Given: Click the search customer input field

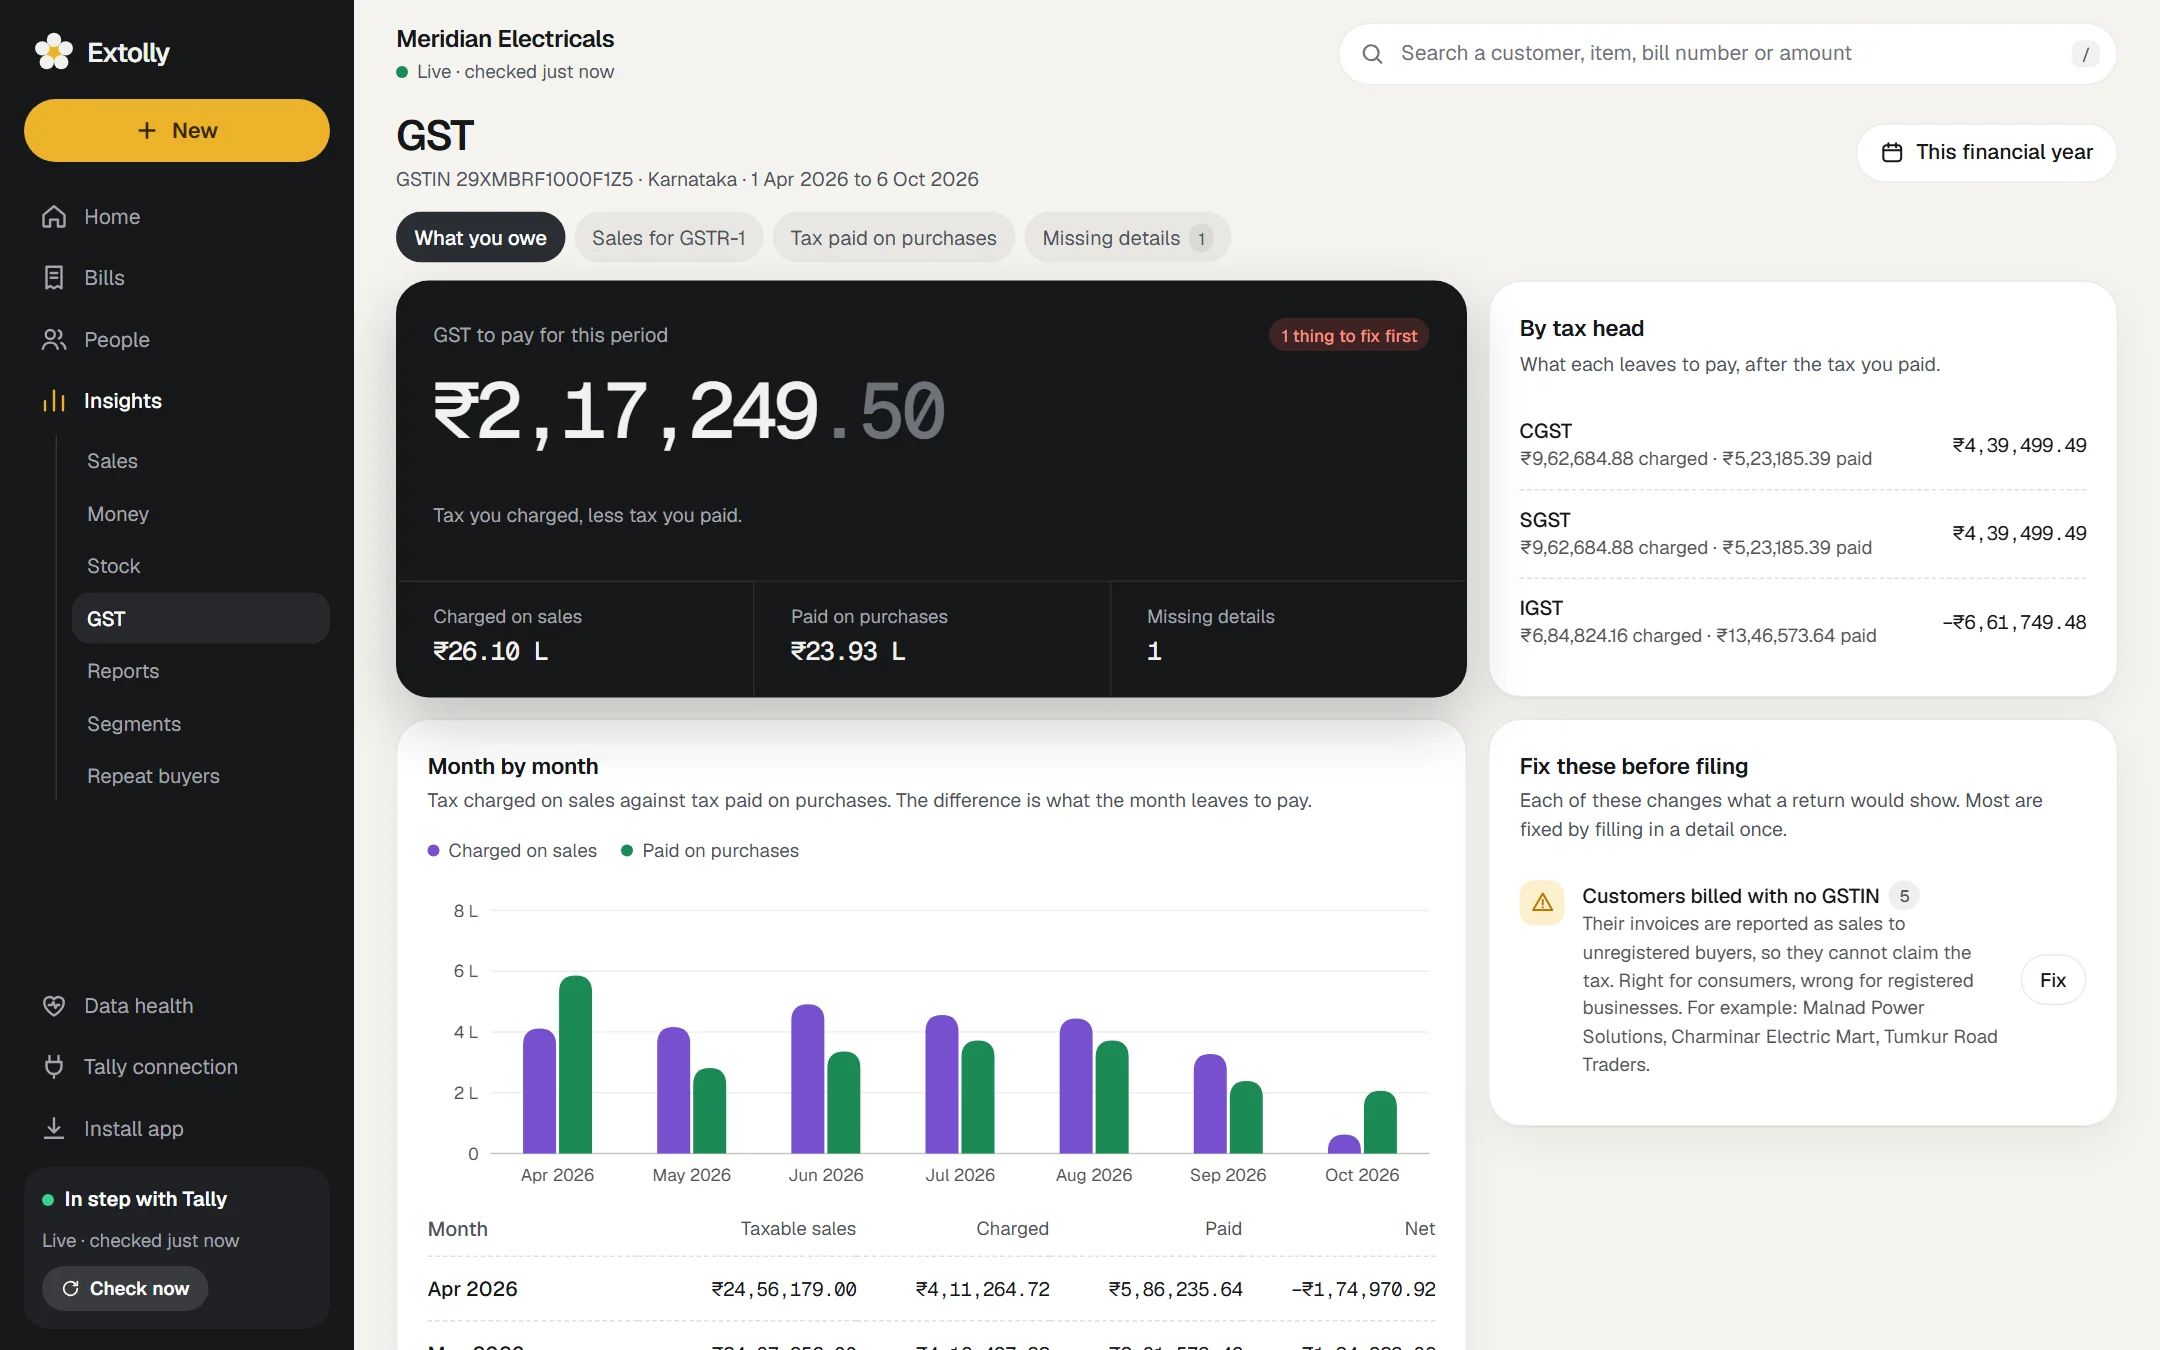Looking at the screenshot, I should (1727, 54).
